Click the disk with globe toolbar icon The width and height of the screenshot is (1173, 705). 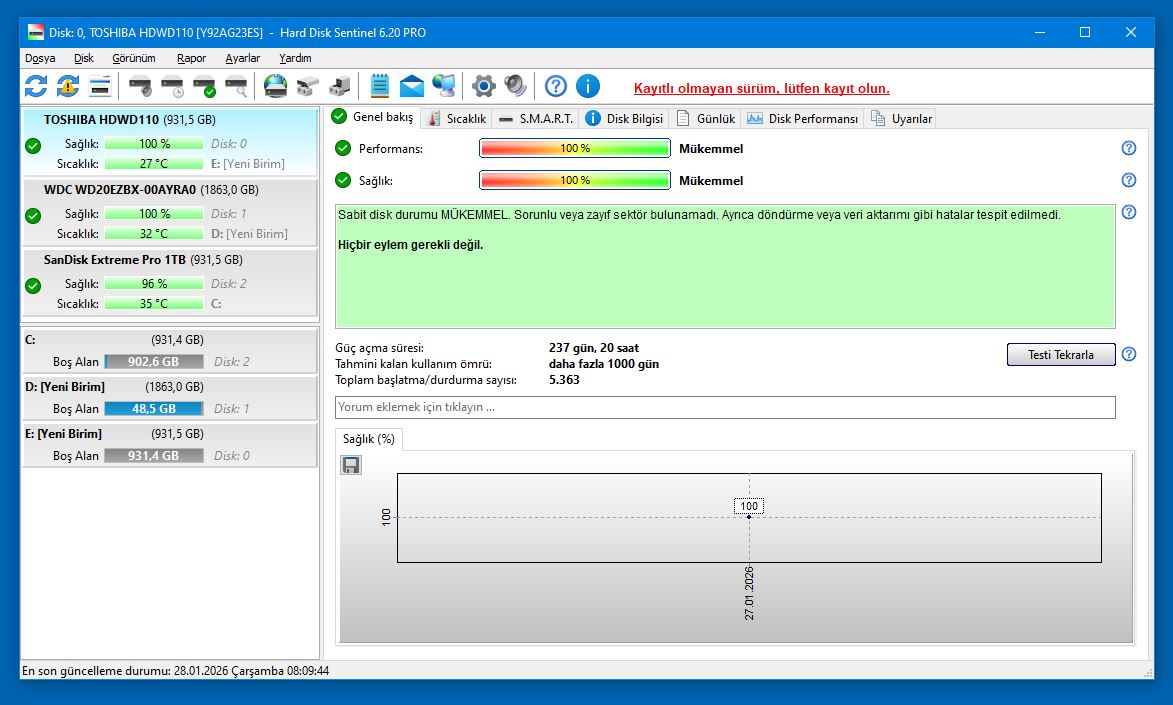(275, 86)
